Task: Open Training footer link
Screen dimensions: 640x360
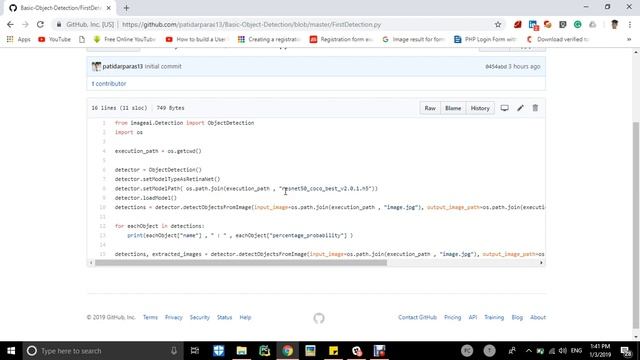Action: (x=494, y=317)
